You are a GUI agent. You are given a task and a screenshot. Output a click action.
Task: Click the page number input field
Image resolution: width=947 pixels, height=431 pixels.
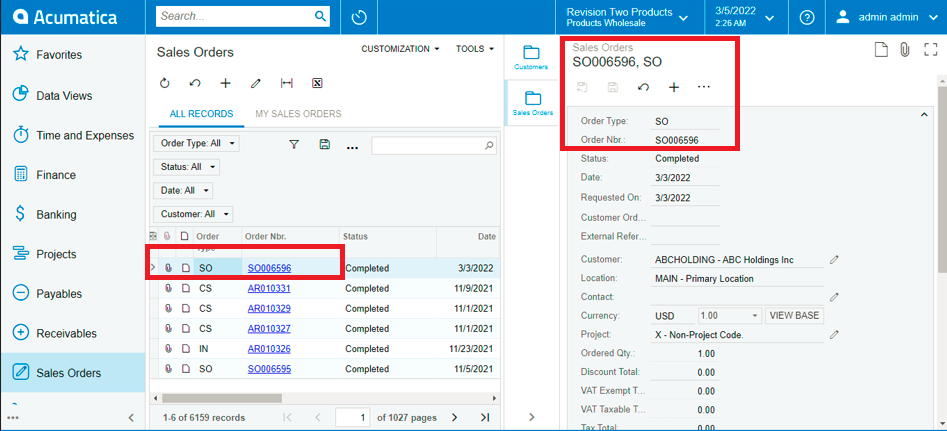point(353,417)
